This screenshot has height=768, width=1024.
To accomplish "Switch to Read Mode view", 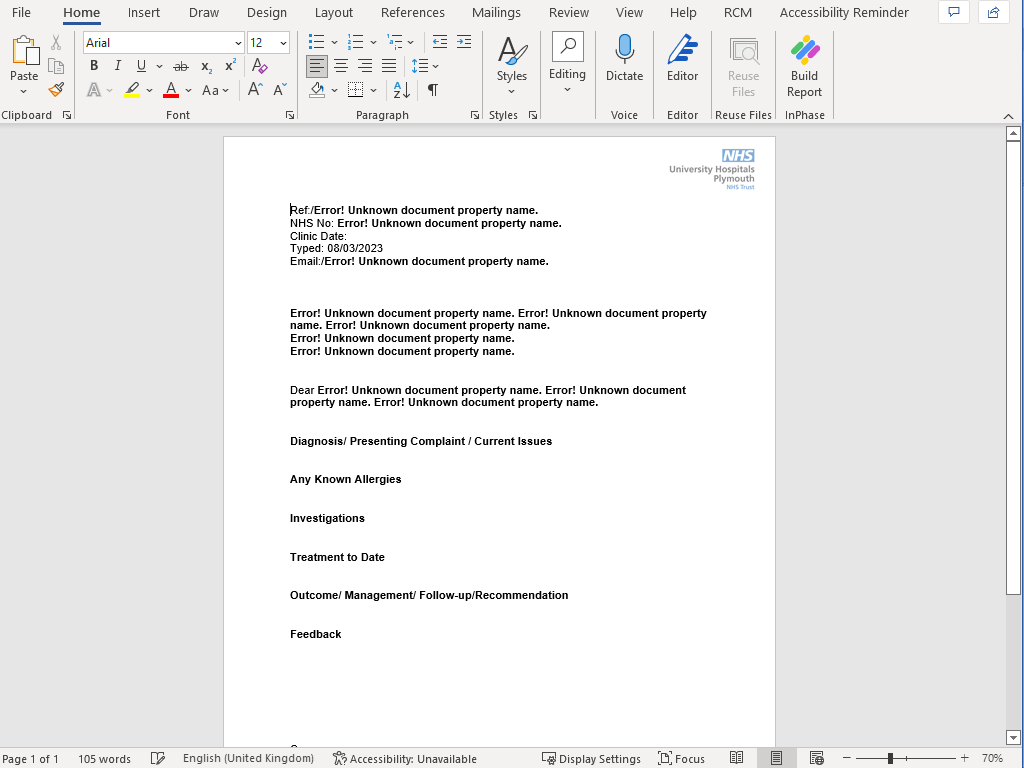I will pos(737,758).
